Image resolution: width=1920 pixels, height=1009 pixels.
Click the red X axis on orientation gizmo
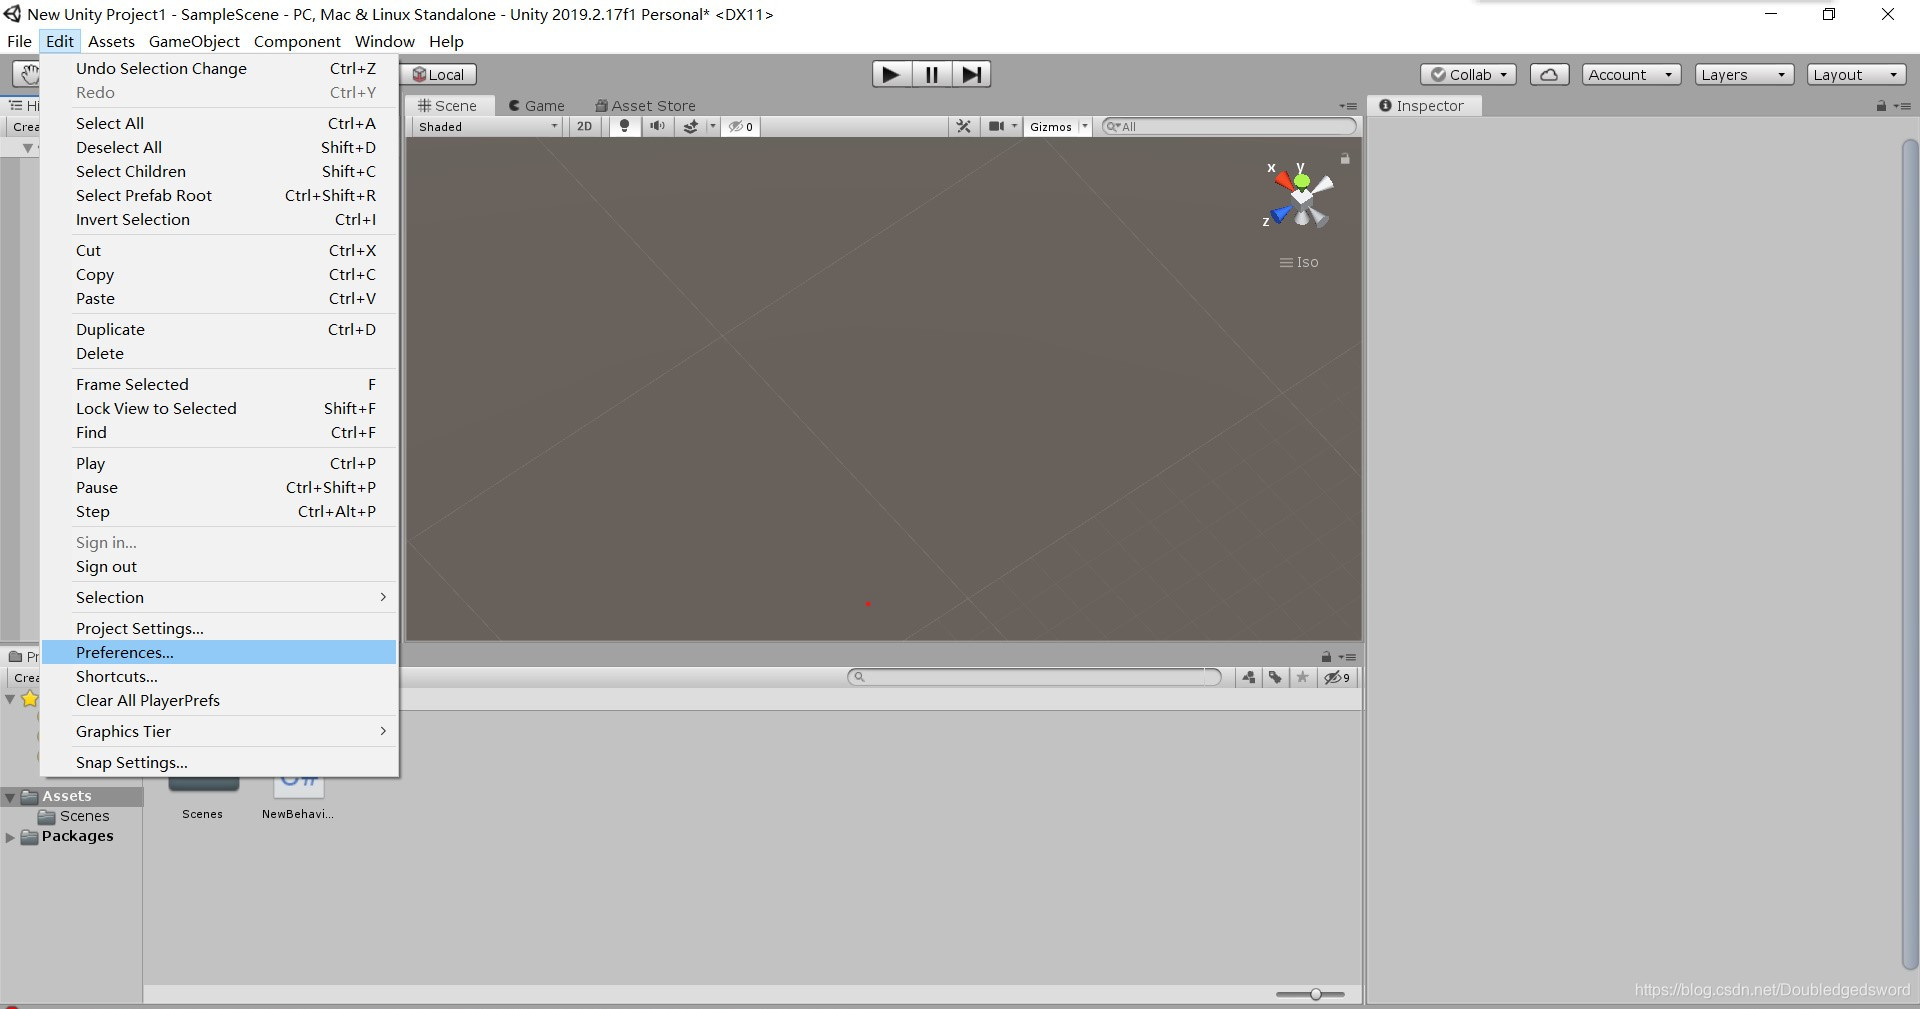pyautogui.click(x=1283, y=181)
